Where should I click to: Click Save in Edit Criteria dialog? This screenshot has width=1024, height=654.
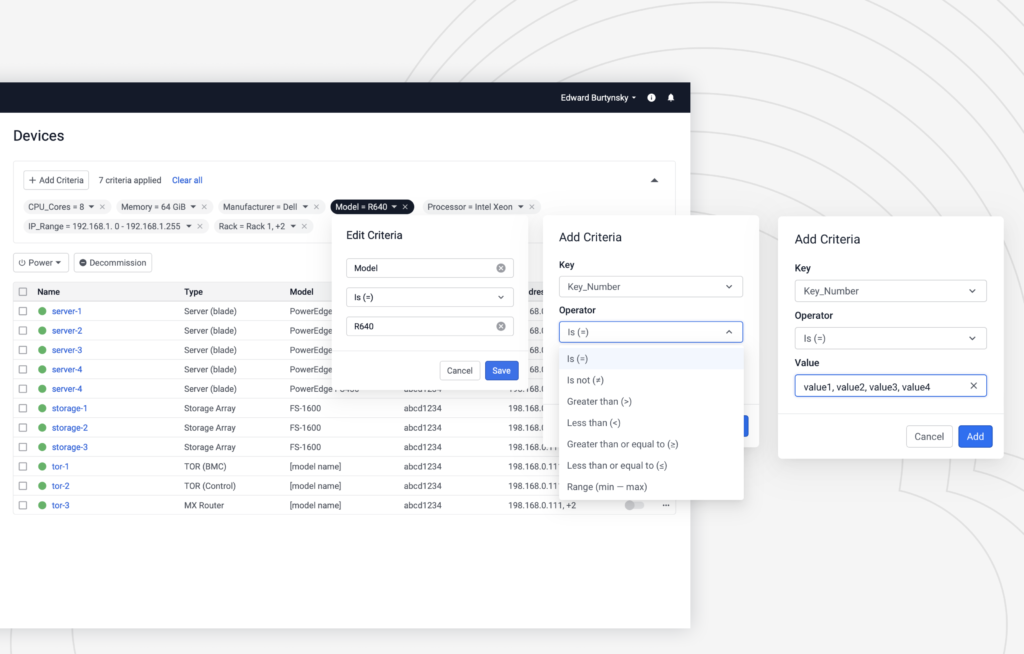(x=501, y=371)
